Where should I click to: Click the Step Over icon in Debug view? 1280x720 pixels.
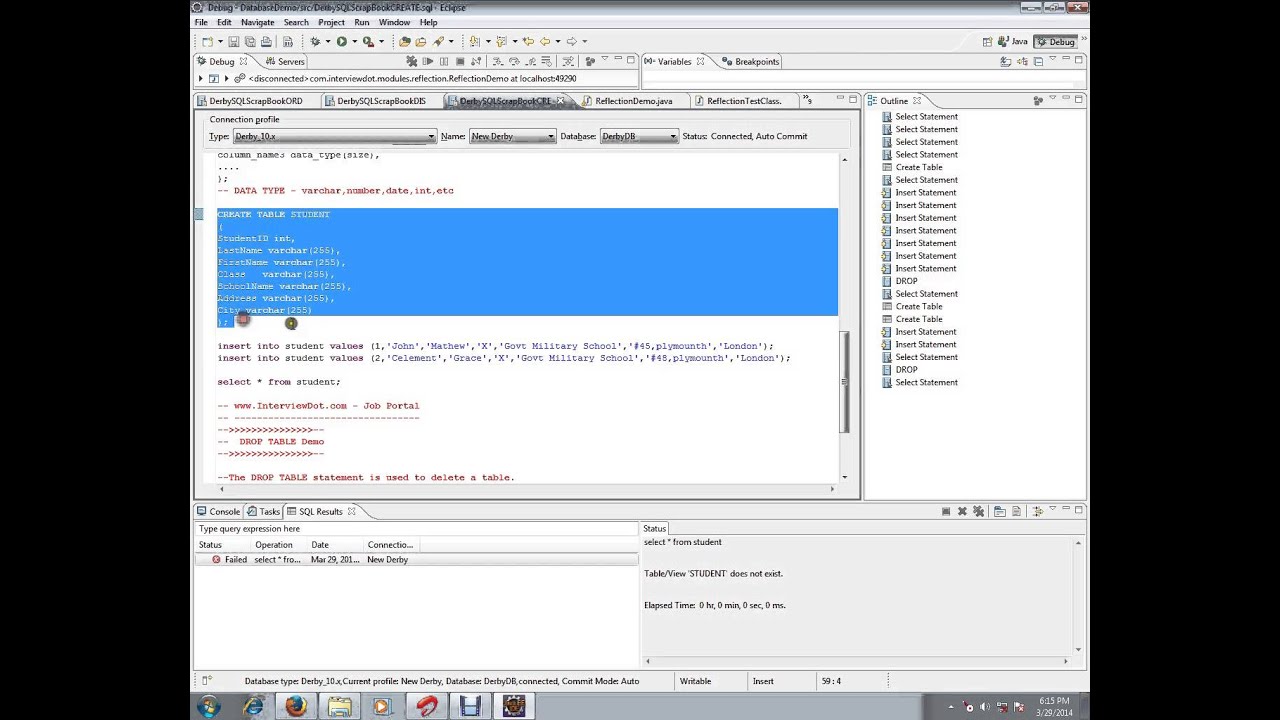pos(514,62)
